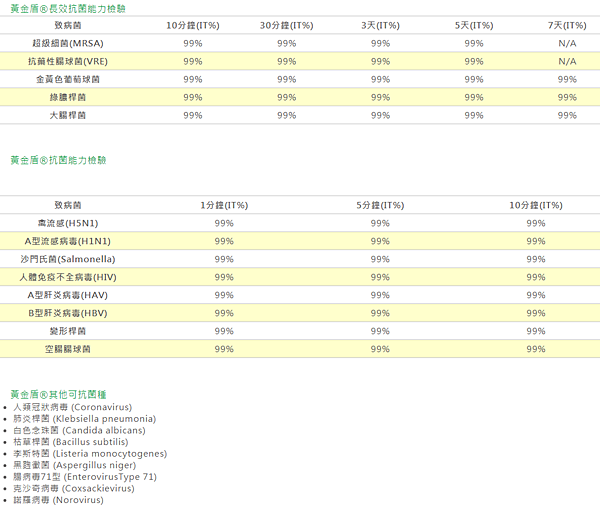This screenshot has height=510, width=600.
Task: Click the heading 黃金盾®抗菌能力檢驗
Action: [58, 160]
